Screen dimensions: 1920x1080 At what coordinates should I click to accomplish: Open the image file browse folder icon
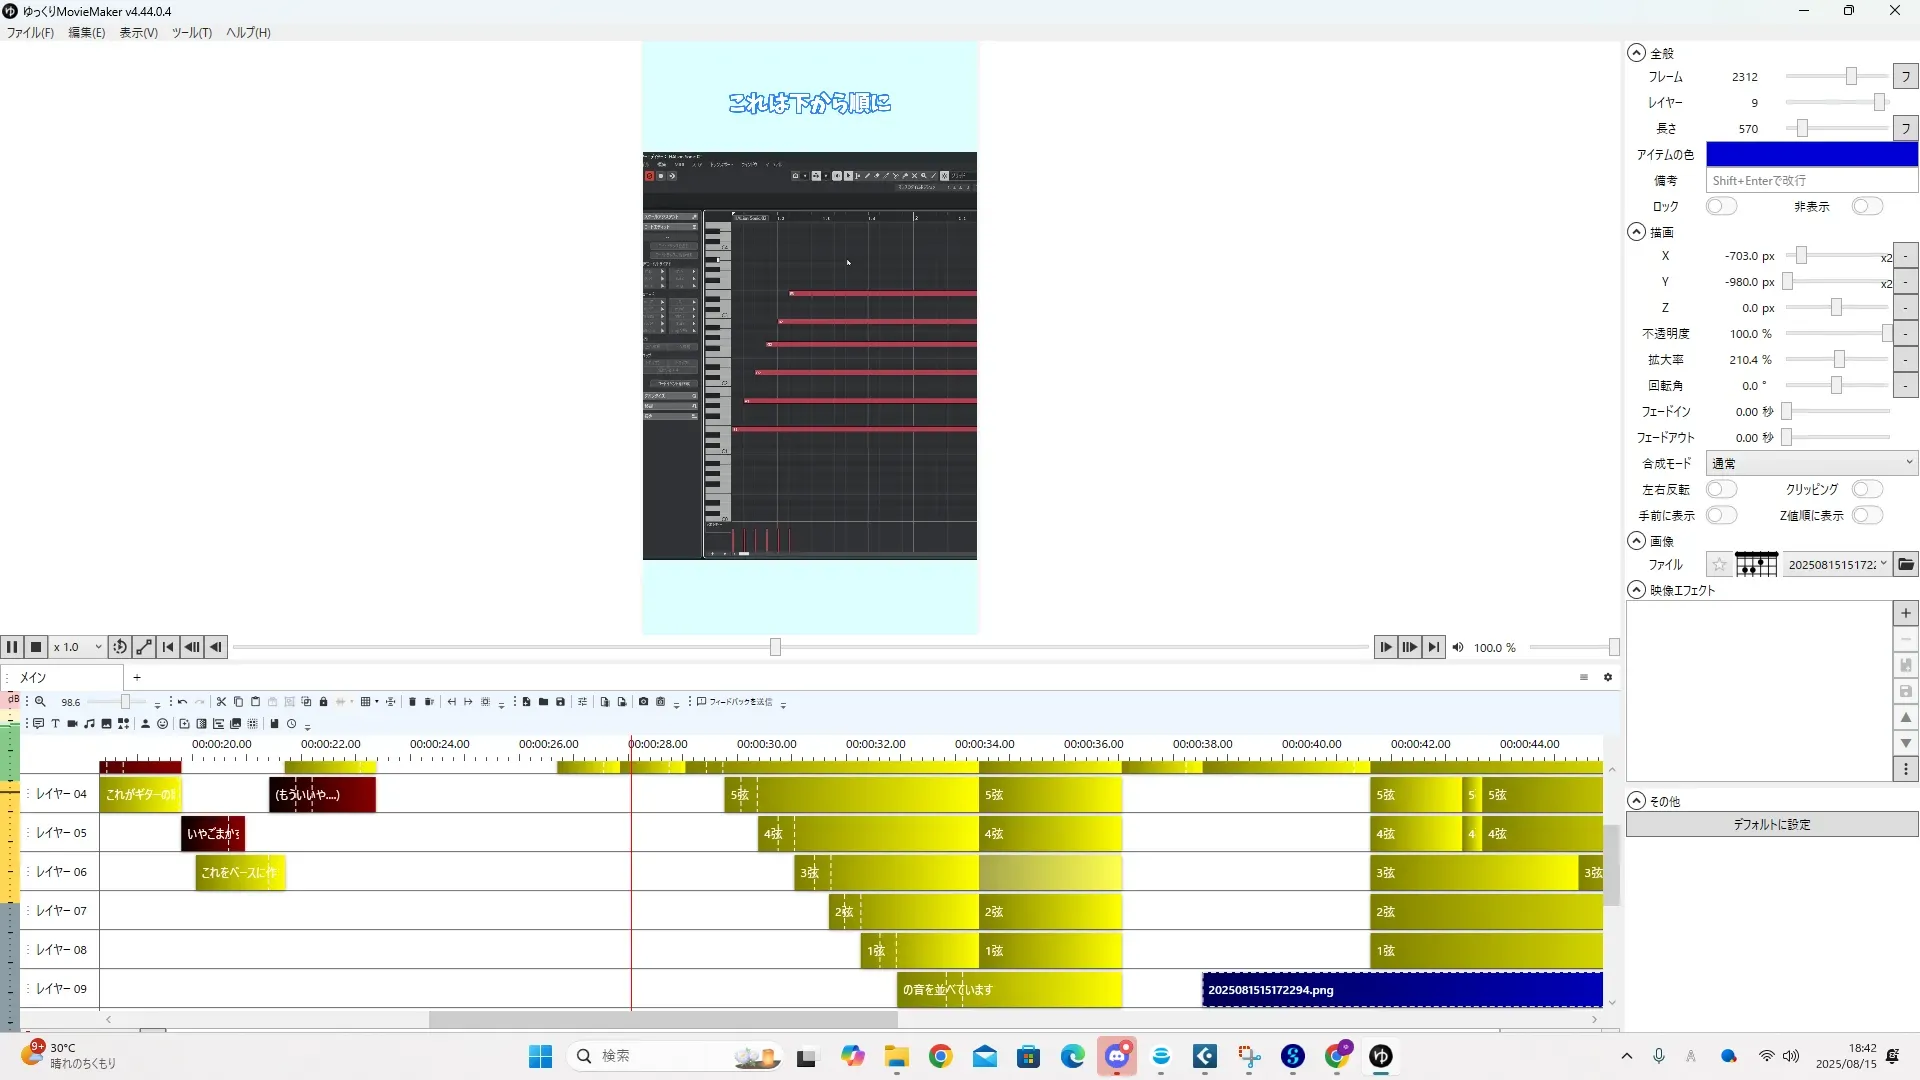(x=1906, y=565)
